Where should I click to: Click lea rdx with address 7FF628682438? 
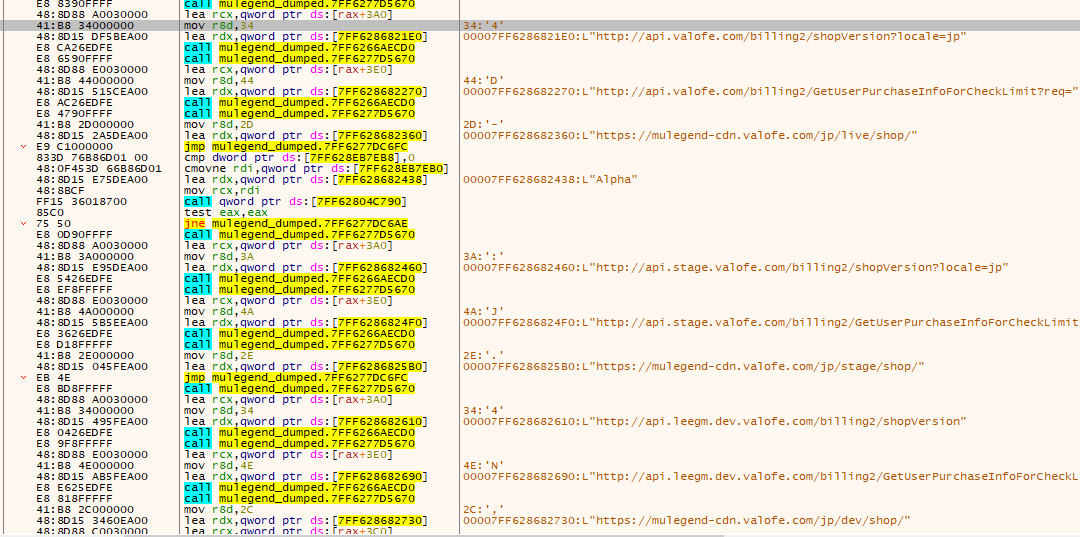307,180
